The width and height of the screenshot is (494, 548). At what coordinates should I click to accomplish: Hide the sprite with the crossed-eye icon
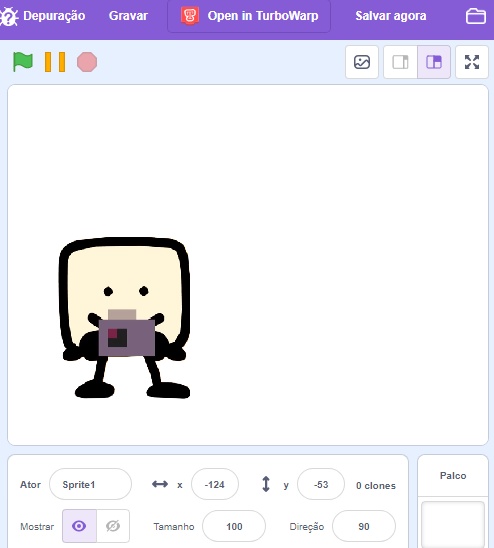tap(113, 526)
